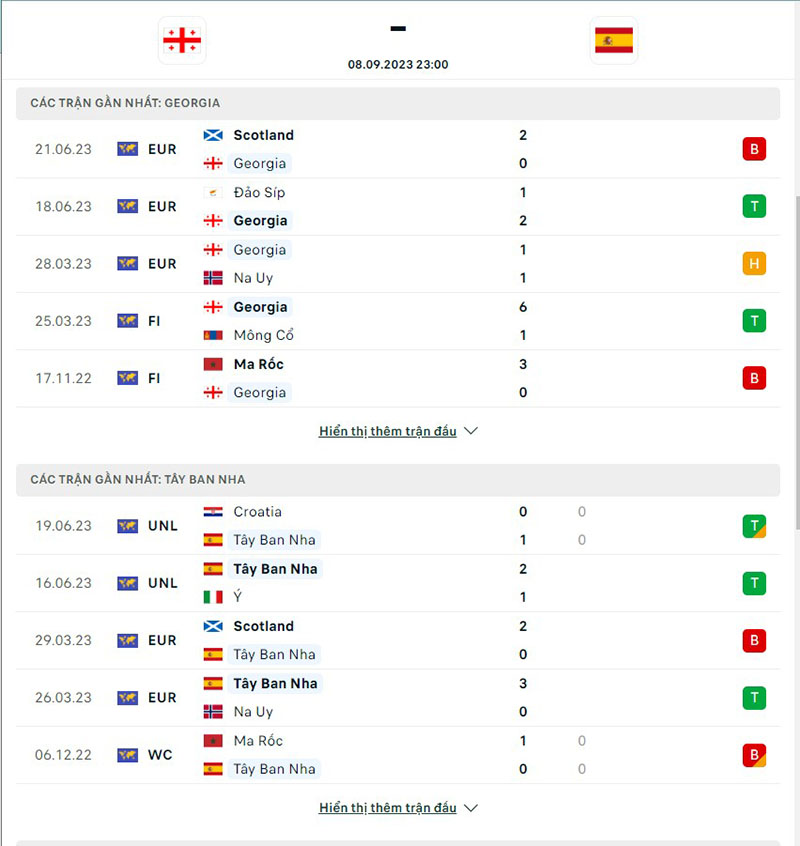Open 'Các trận gần nhất: Tây Ban Nha' header

point(138,480)
